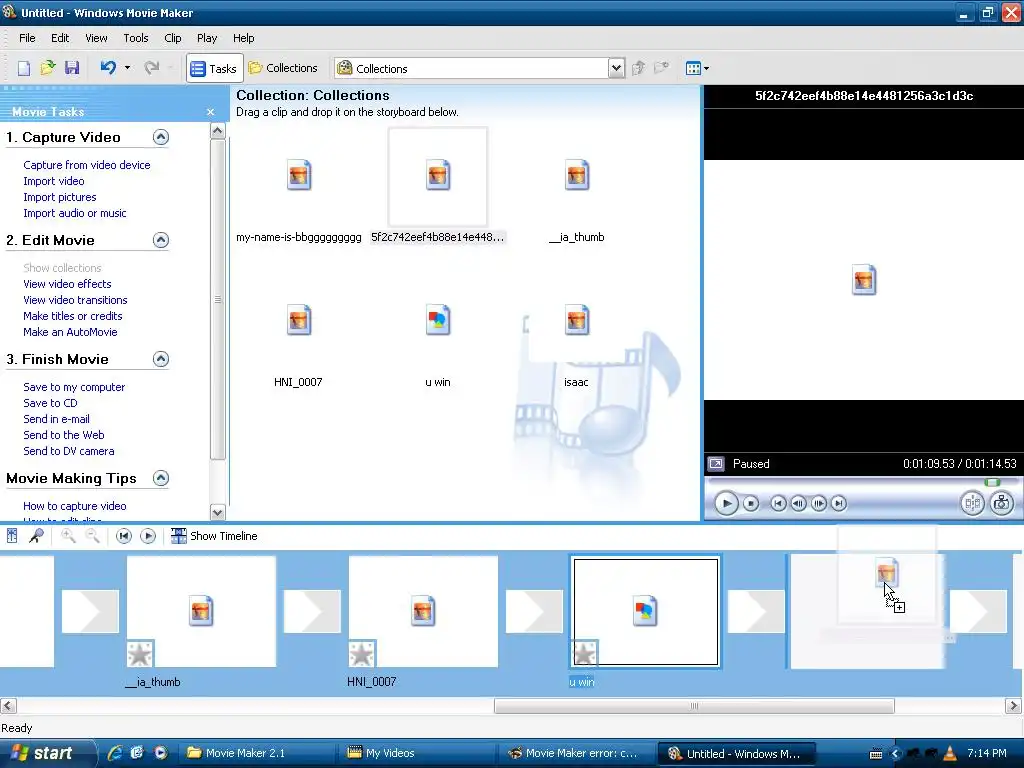Toggle full screen preview icon
Image resolution: width=1024 pixels, height=768 pixels.
pos(716,464)
